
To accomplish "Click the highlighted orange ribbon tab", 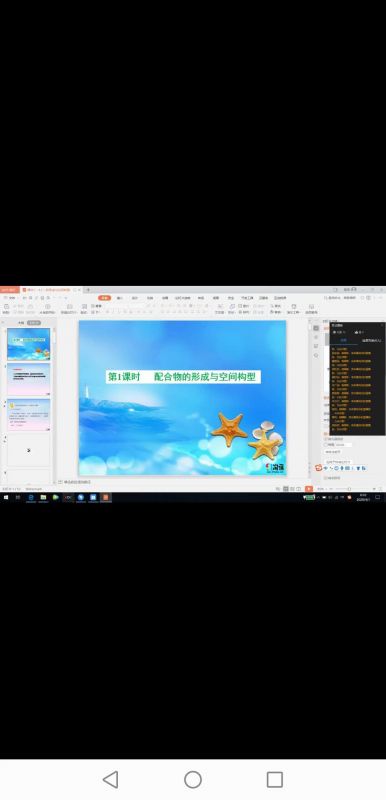I will point(105,297).
